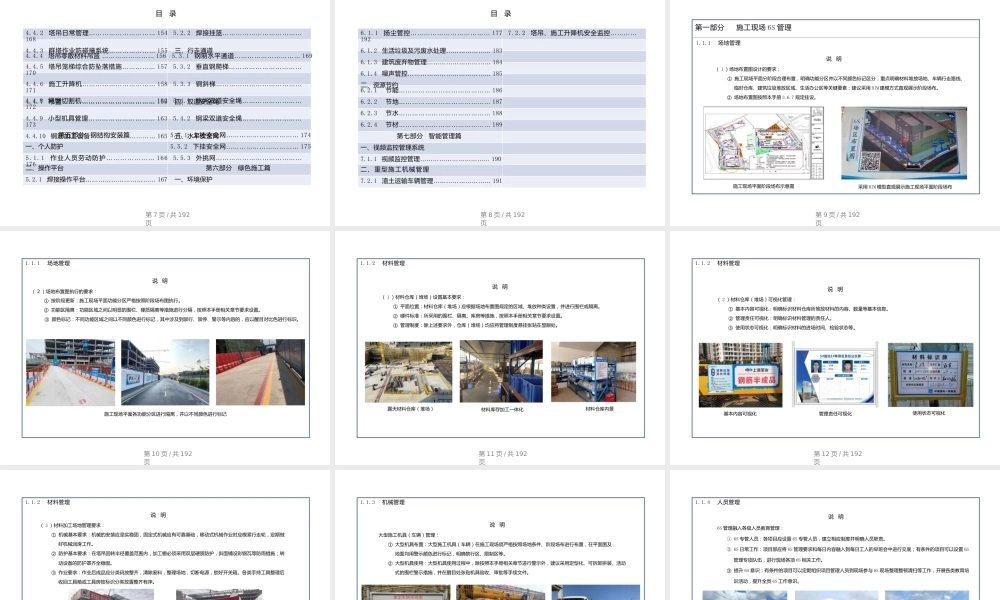Screen dimensions: 1000x600
Task: Click the red-yellow striped walkway photo on page 10
Action: (260, 372)
